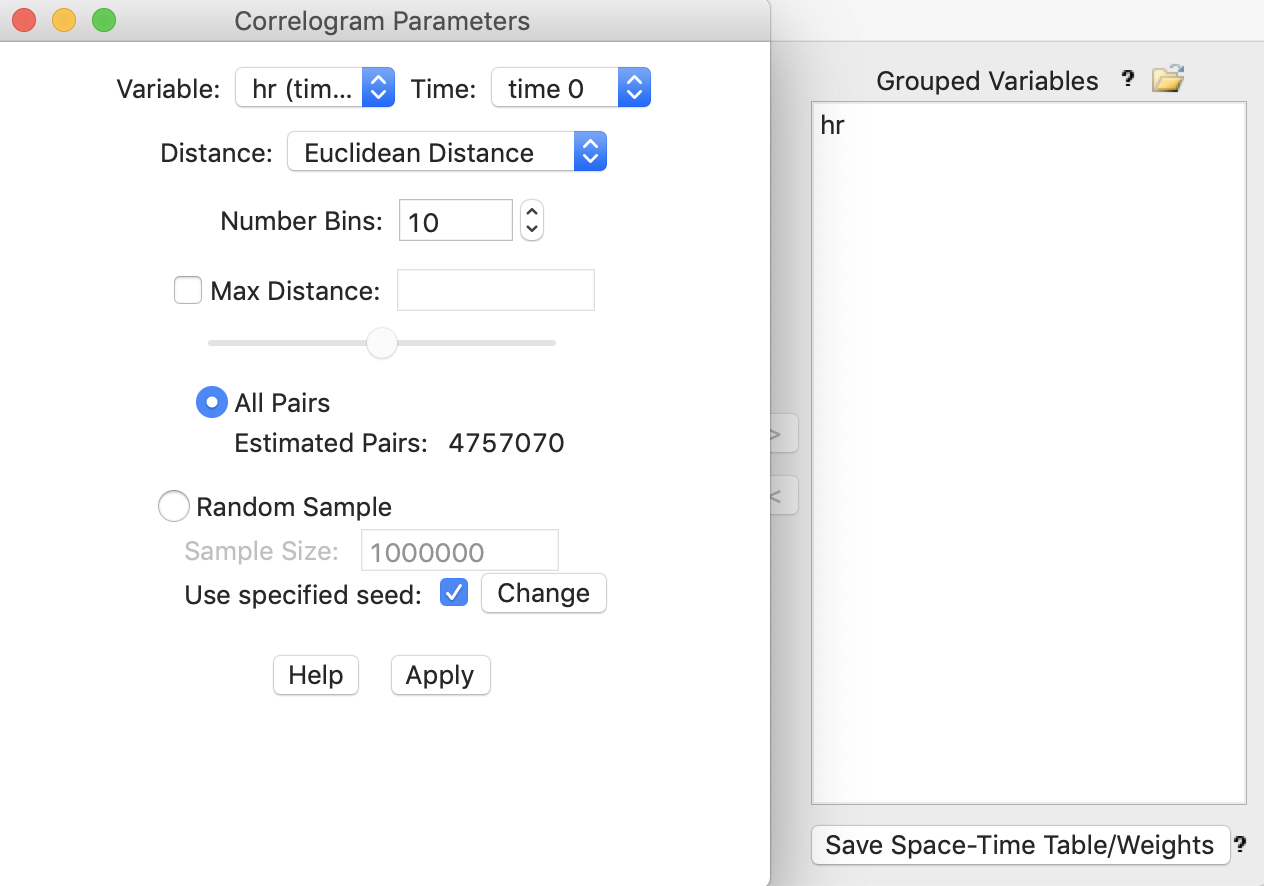Uncheck the Use specified seed checkbox
The image size is (1264, 886).
point(453,592)
